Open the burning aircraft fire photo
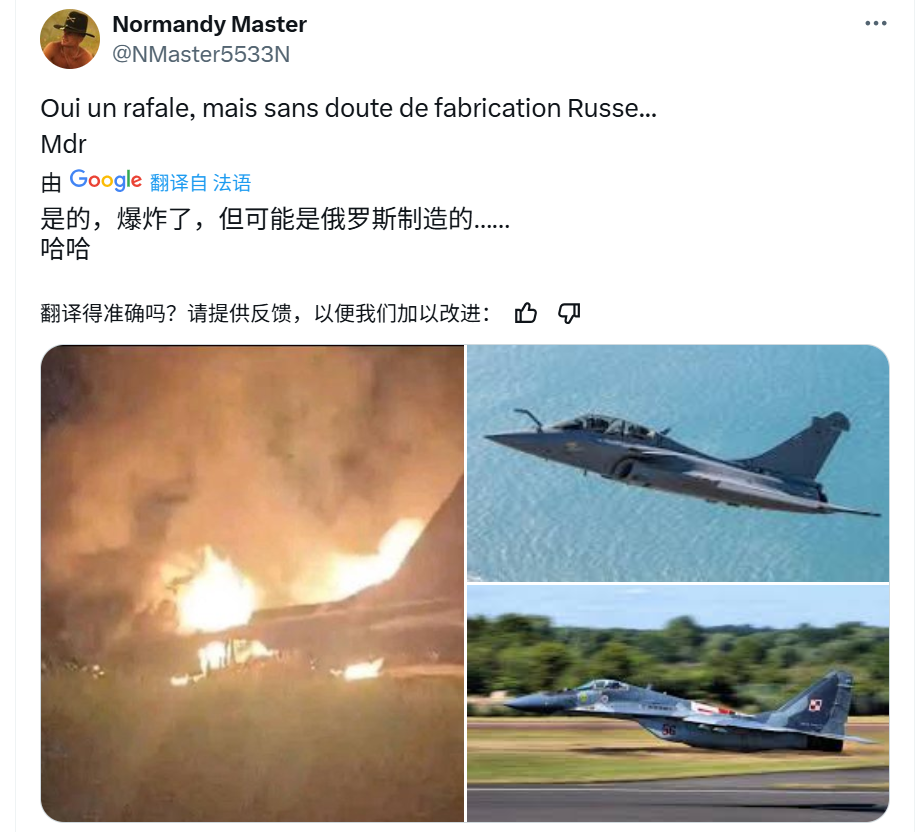 252,583
